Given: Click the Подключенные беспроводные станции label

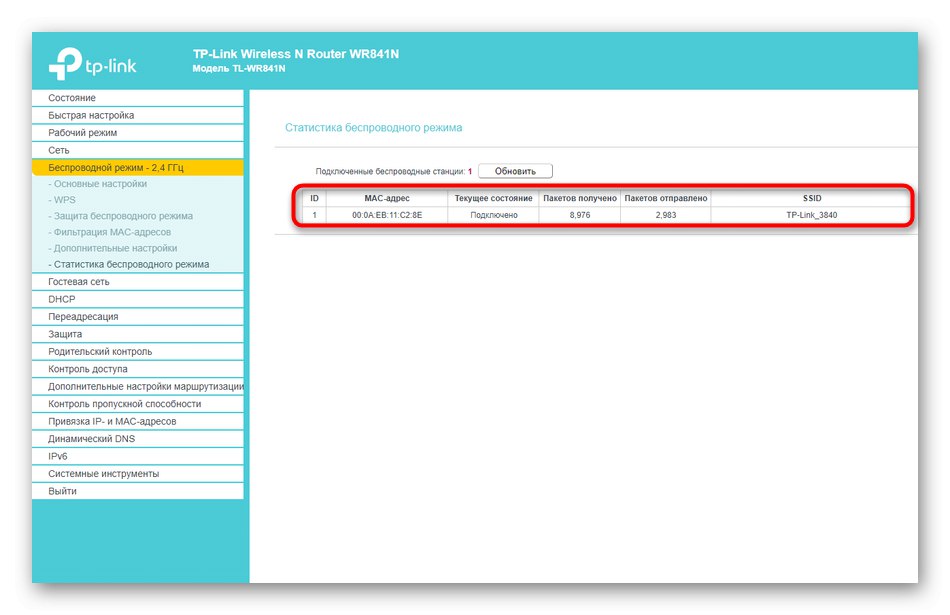Looking at the screenshot, I should pyautogui.click(x=390, y=171).
